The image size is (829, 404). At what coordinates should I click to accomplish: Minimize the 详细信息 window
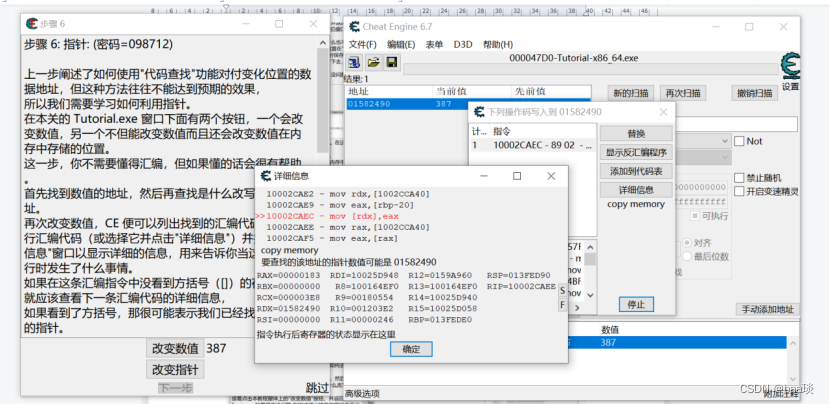pyautogui.click(x=483, y=176)
